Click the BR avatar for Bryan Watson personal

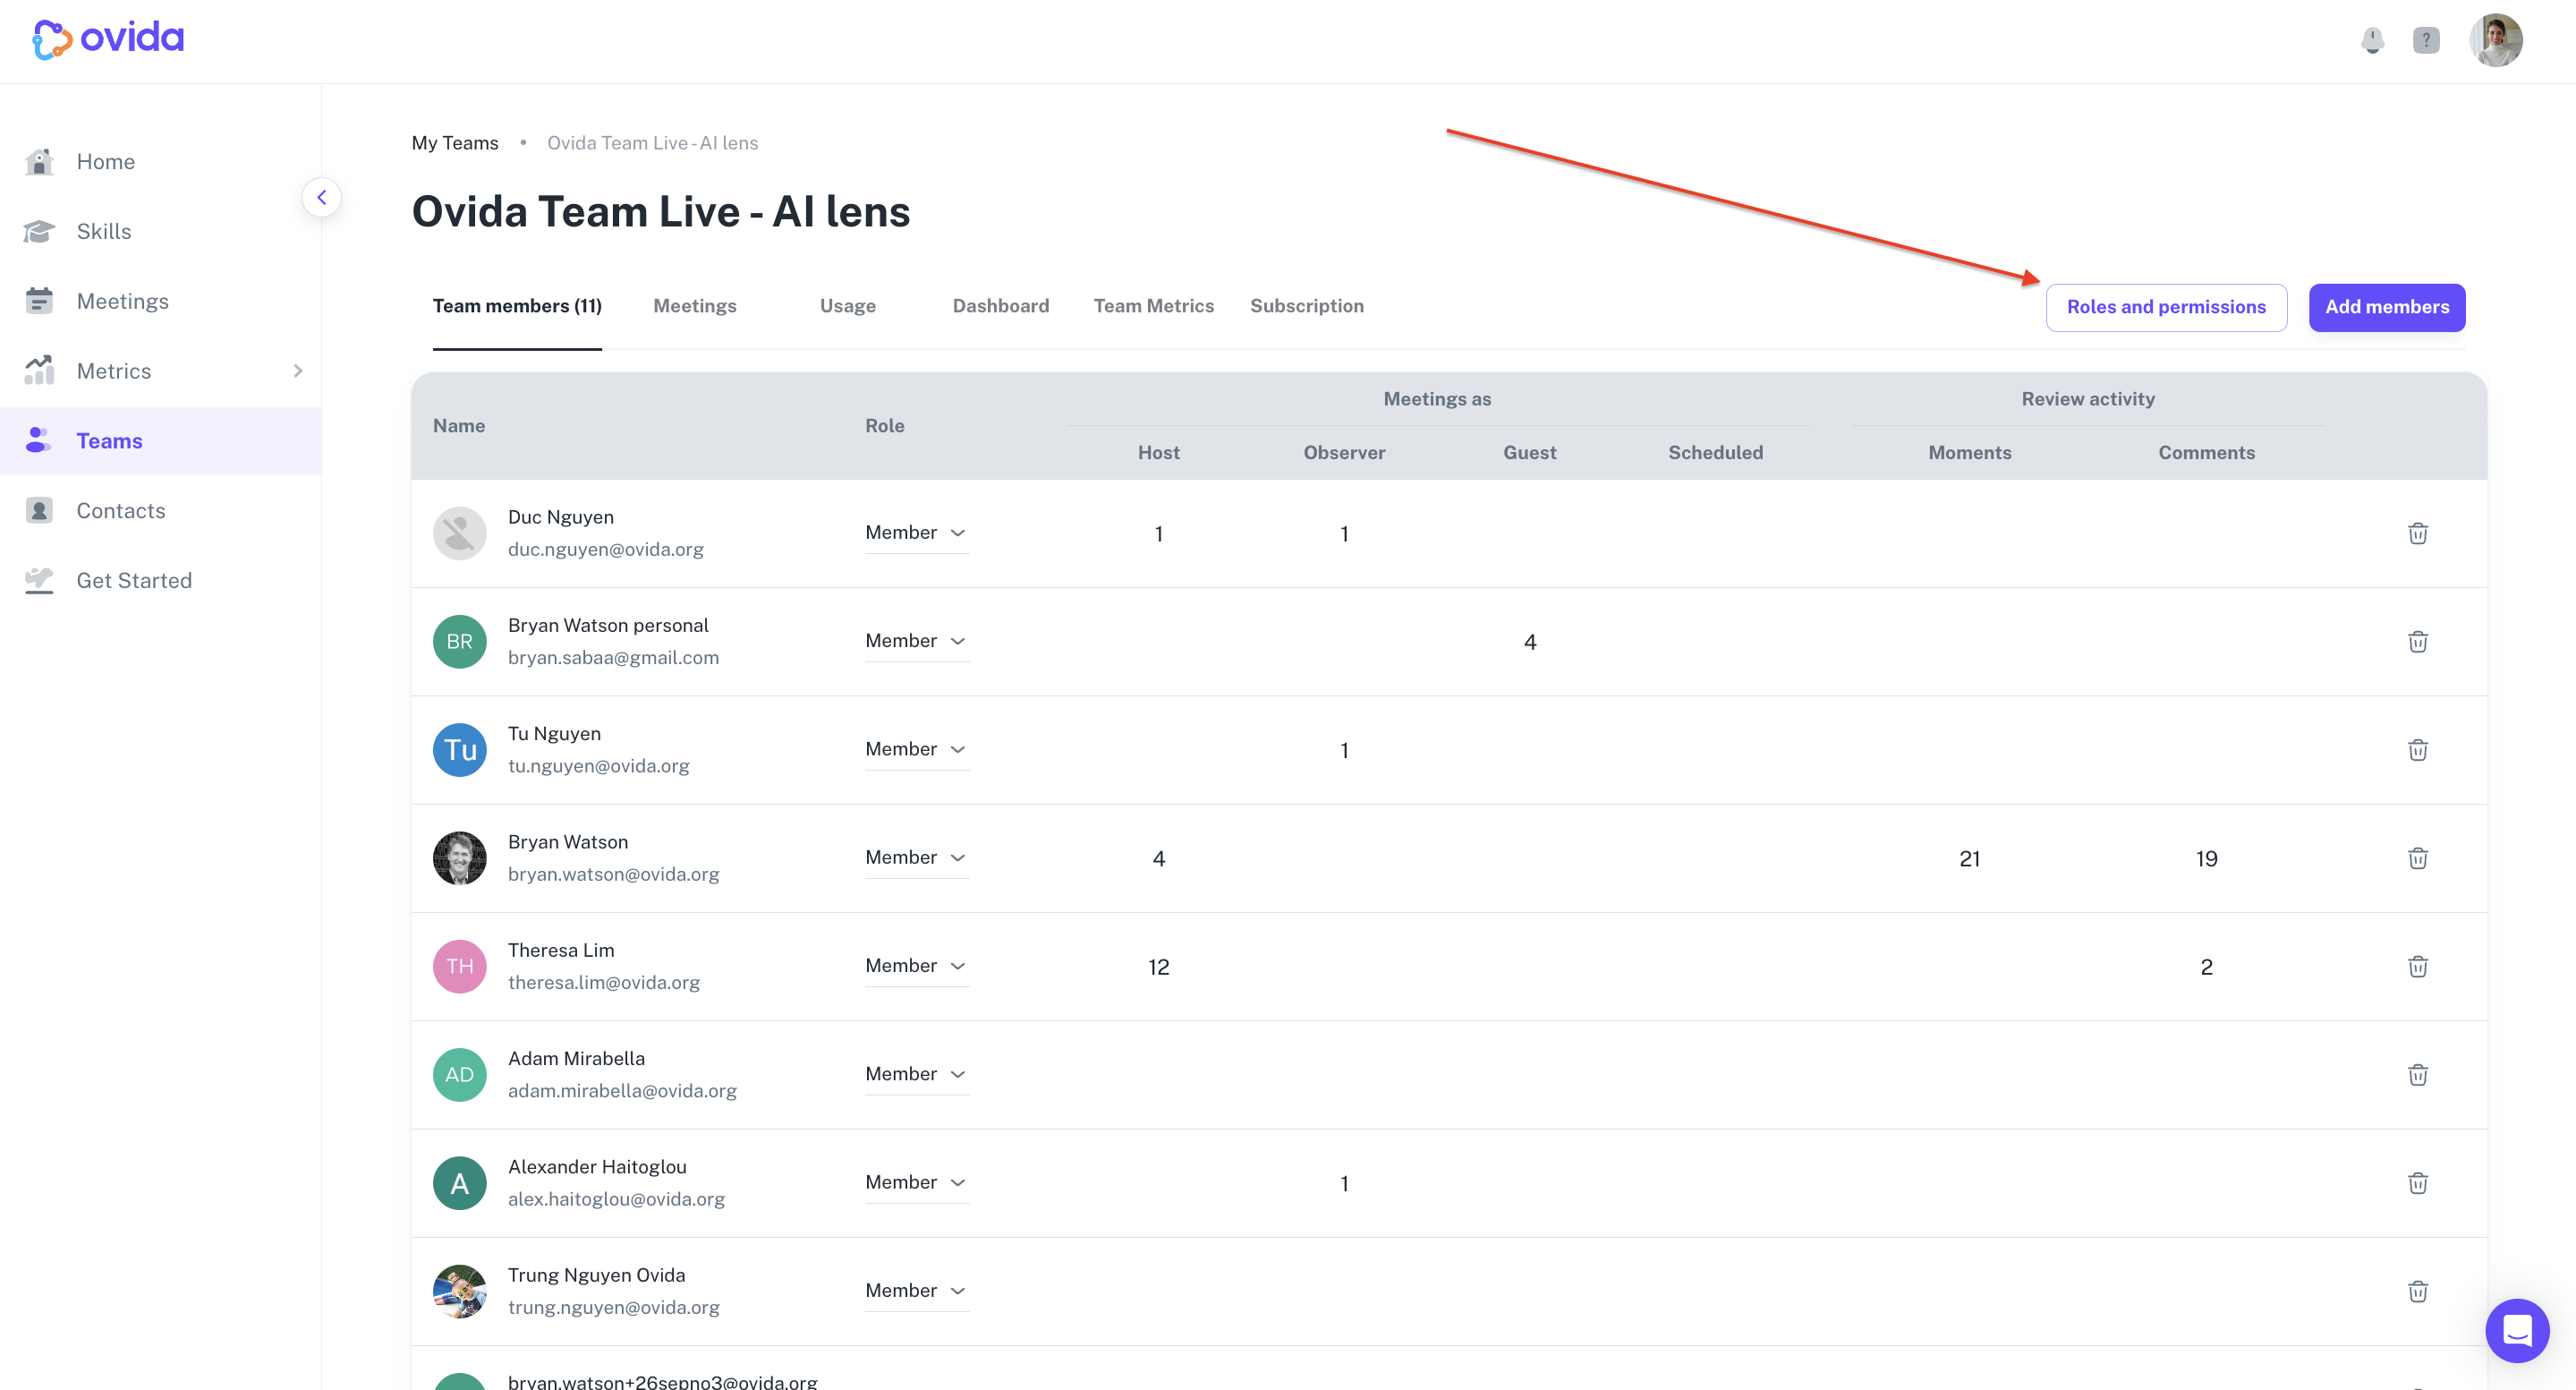tap(460, 641)
